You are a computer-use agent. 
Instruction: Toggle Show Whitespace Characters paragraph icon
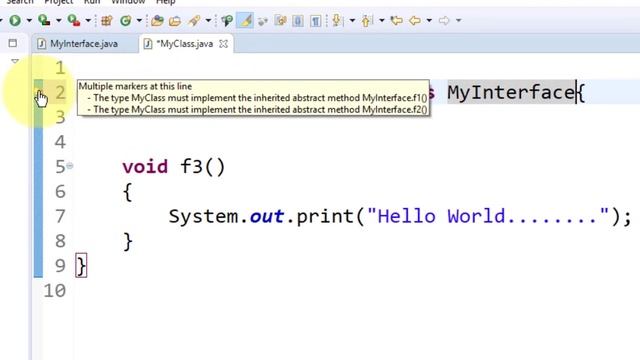(316, 20)
